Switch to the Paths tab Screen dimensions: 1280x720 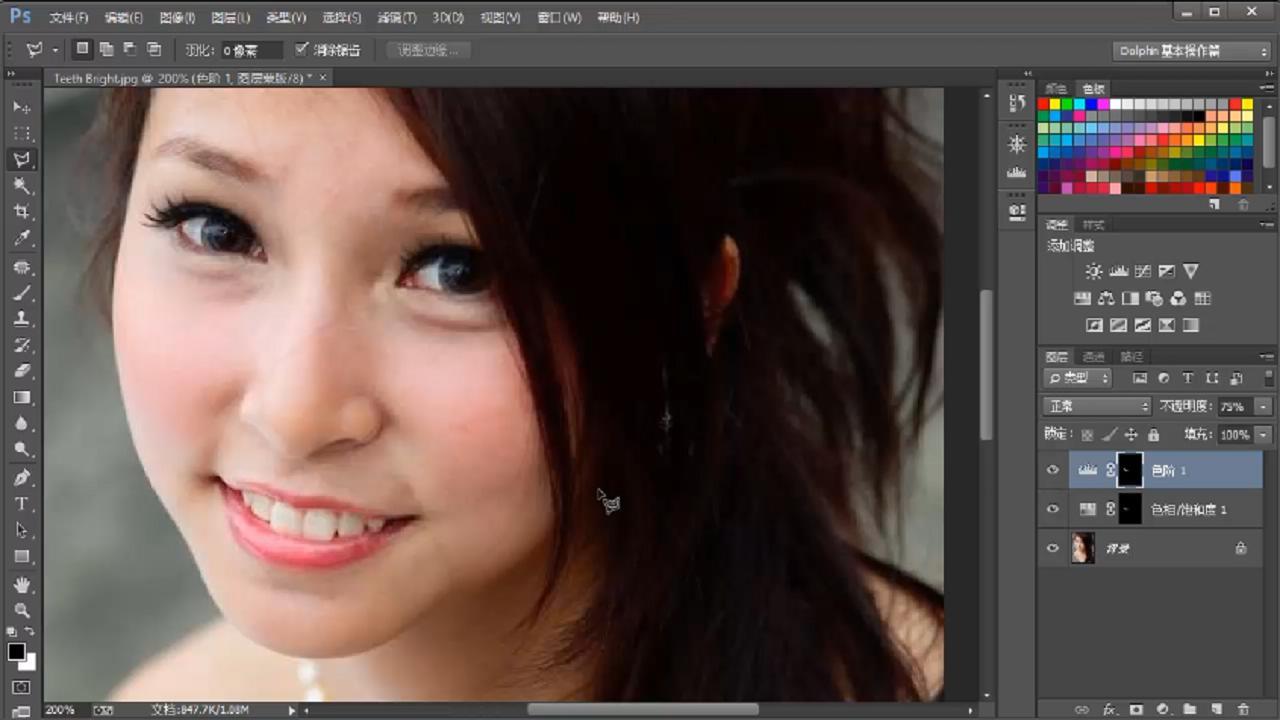1131,357
